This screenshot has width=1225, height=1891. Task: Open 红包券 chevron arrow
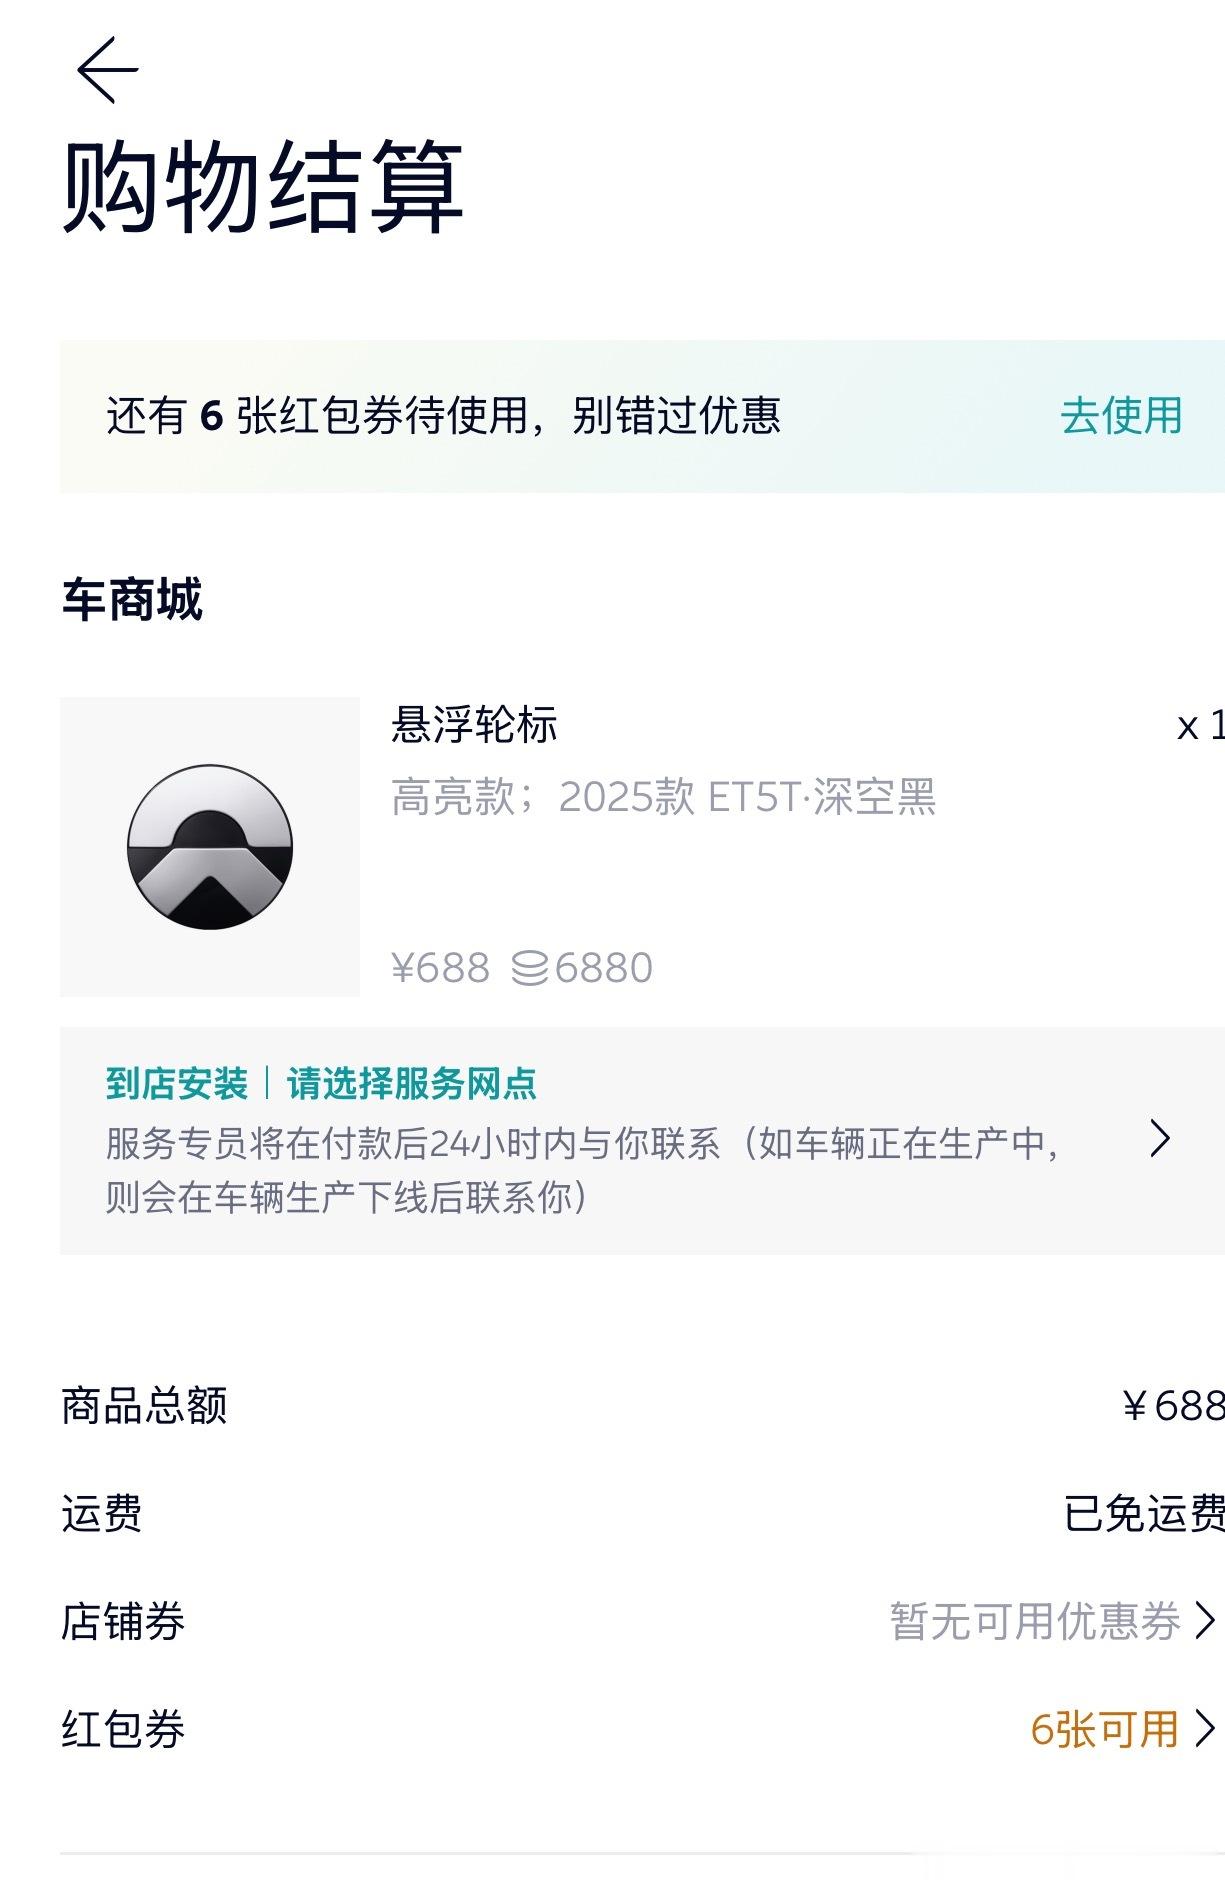(x=1205, y=1728)
